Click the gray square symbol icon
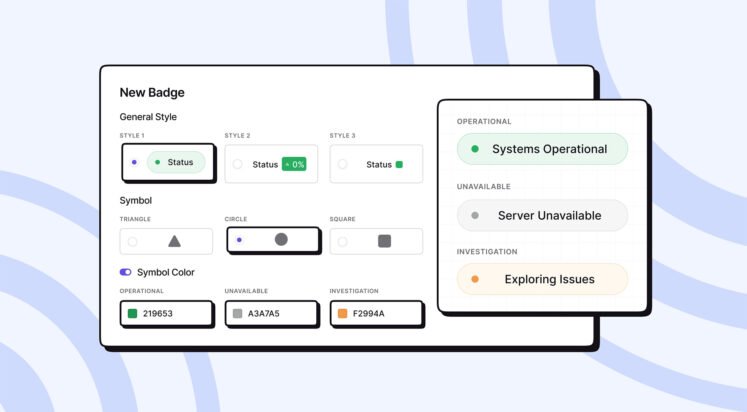This screenshot has height=412, width=747. [x=384, y=241]
